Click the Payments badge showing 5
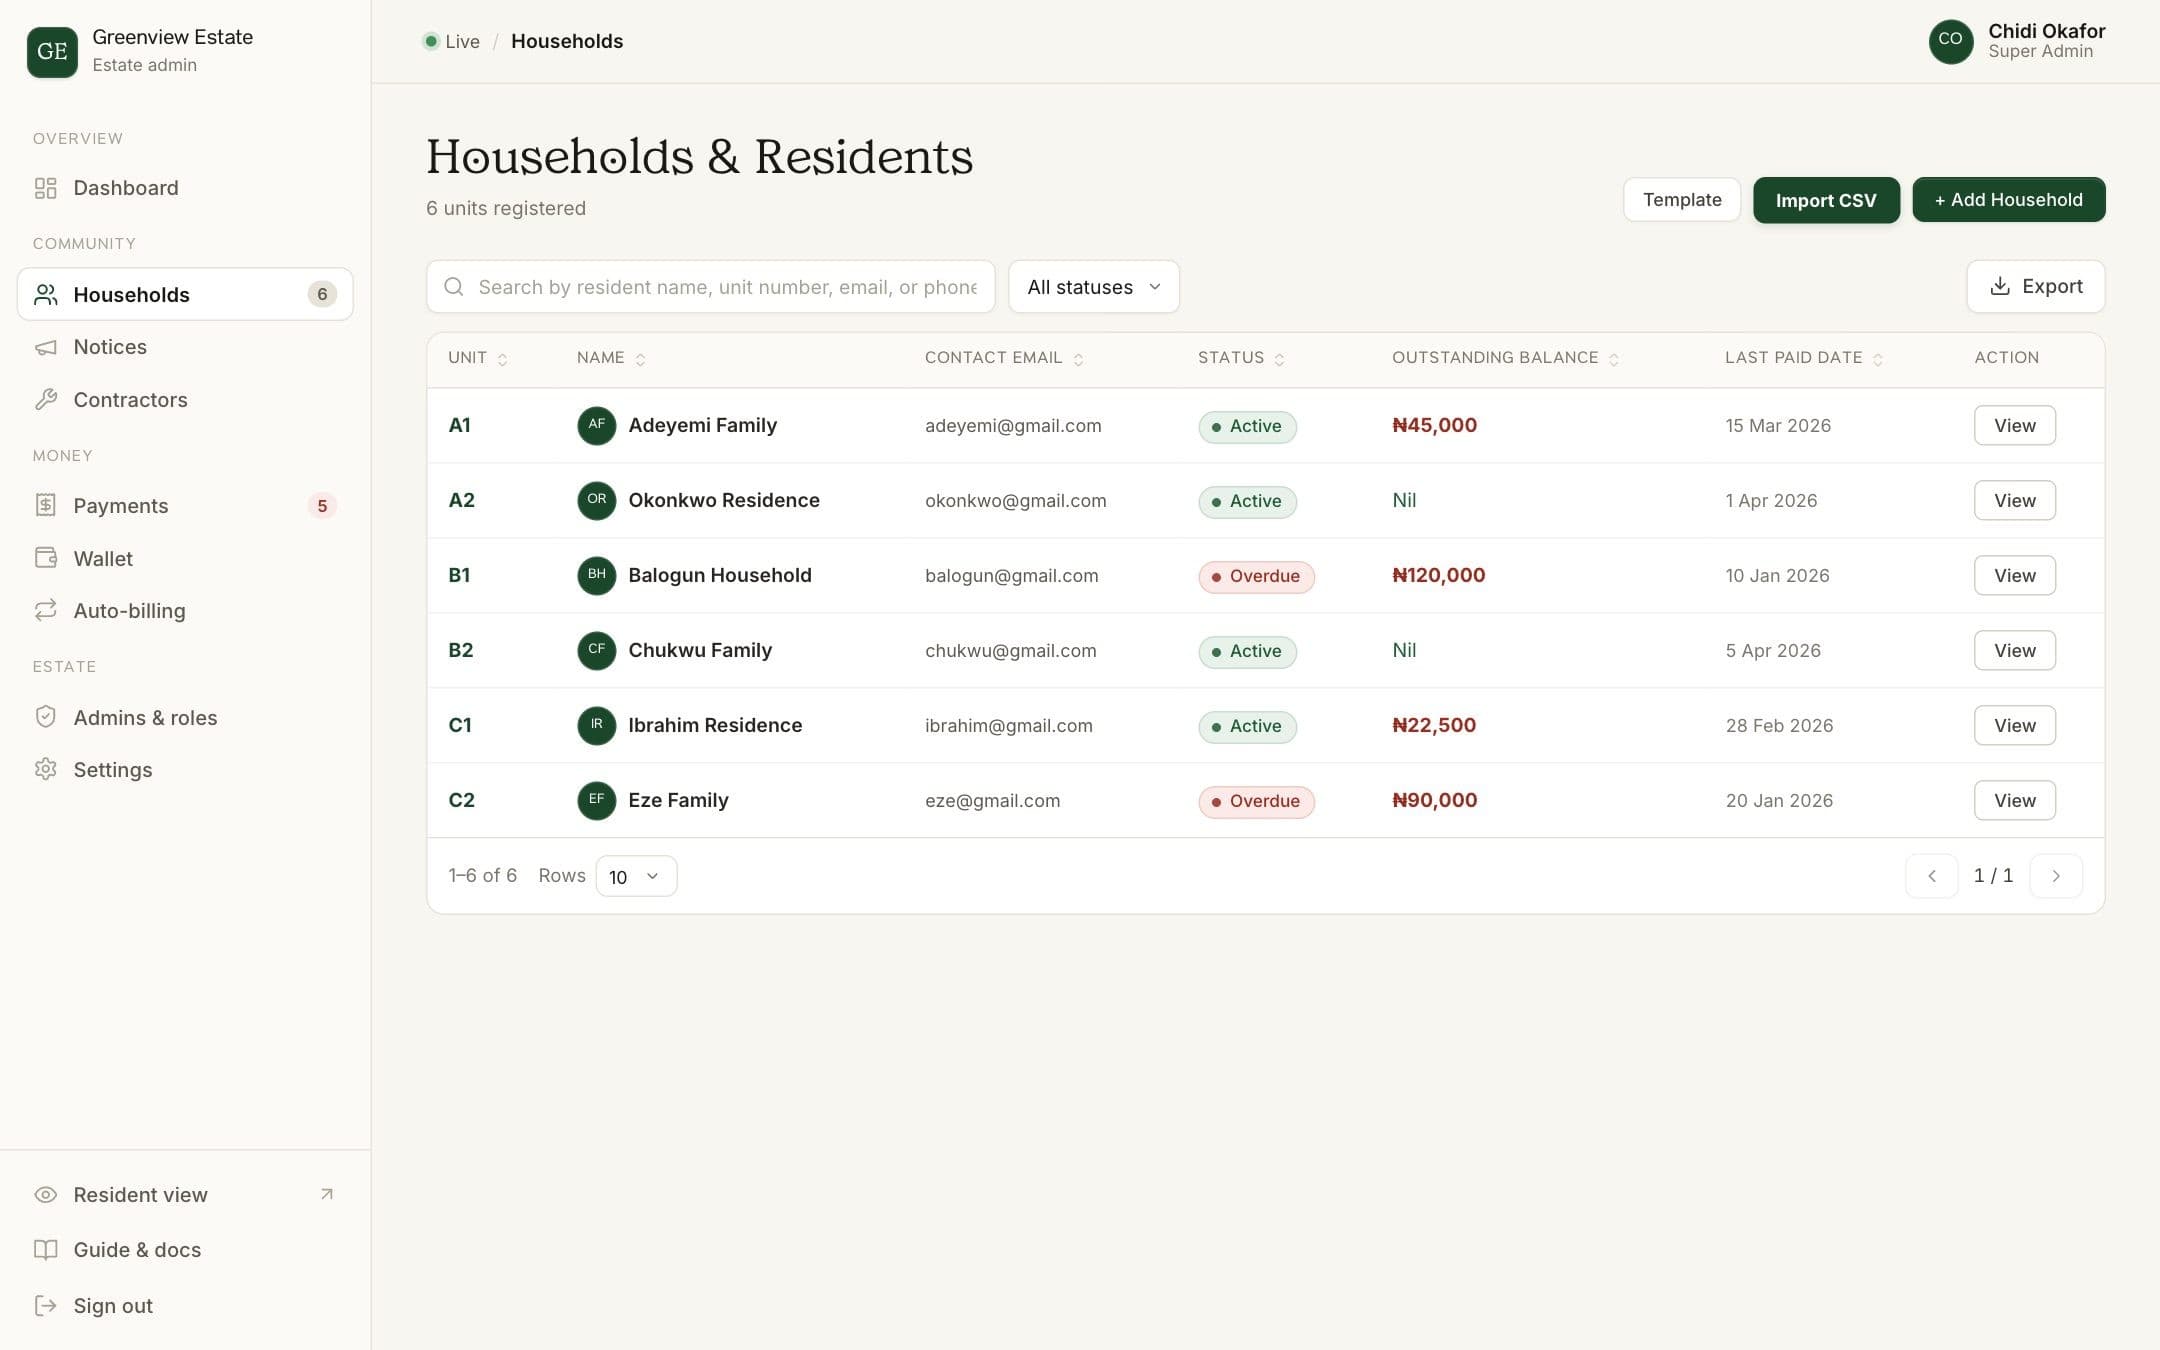2160x1350 pixels. click(322, 506)
